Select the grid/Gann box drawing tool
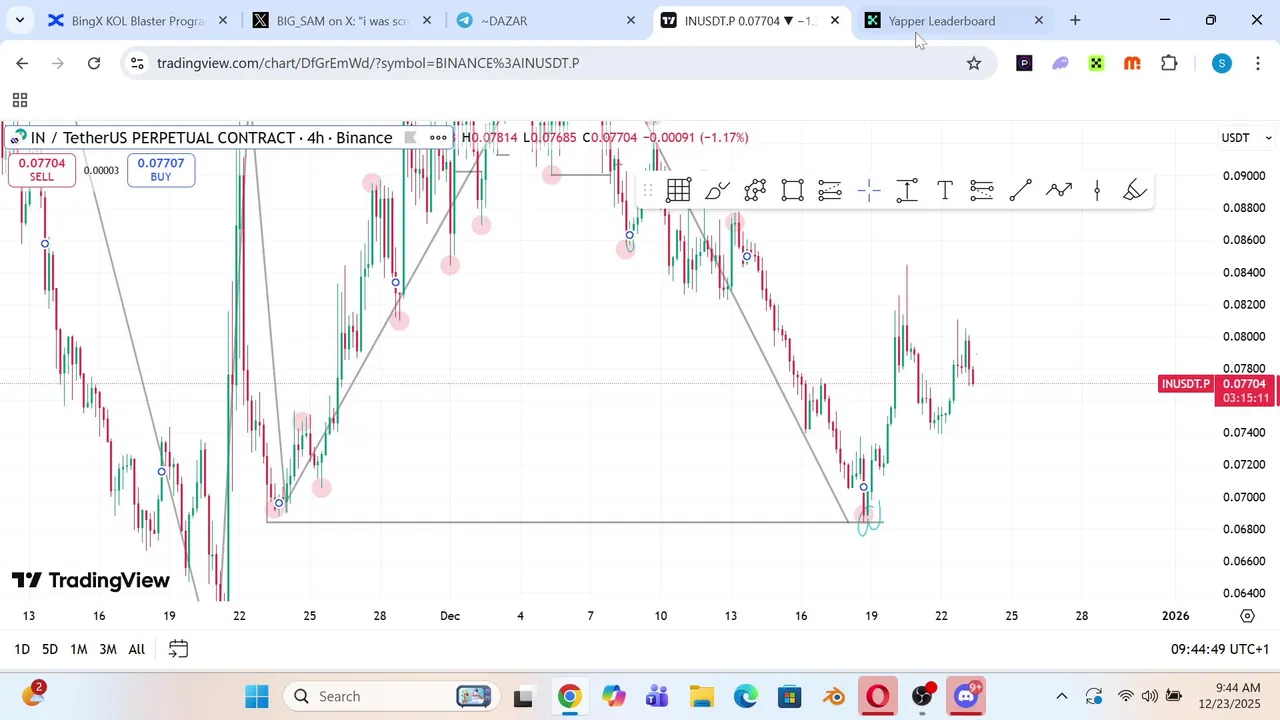The height and width of the screenshot is (720, 1280). coord(679,190)
